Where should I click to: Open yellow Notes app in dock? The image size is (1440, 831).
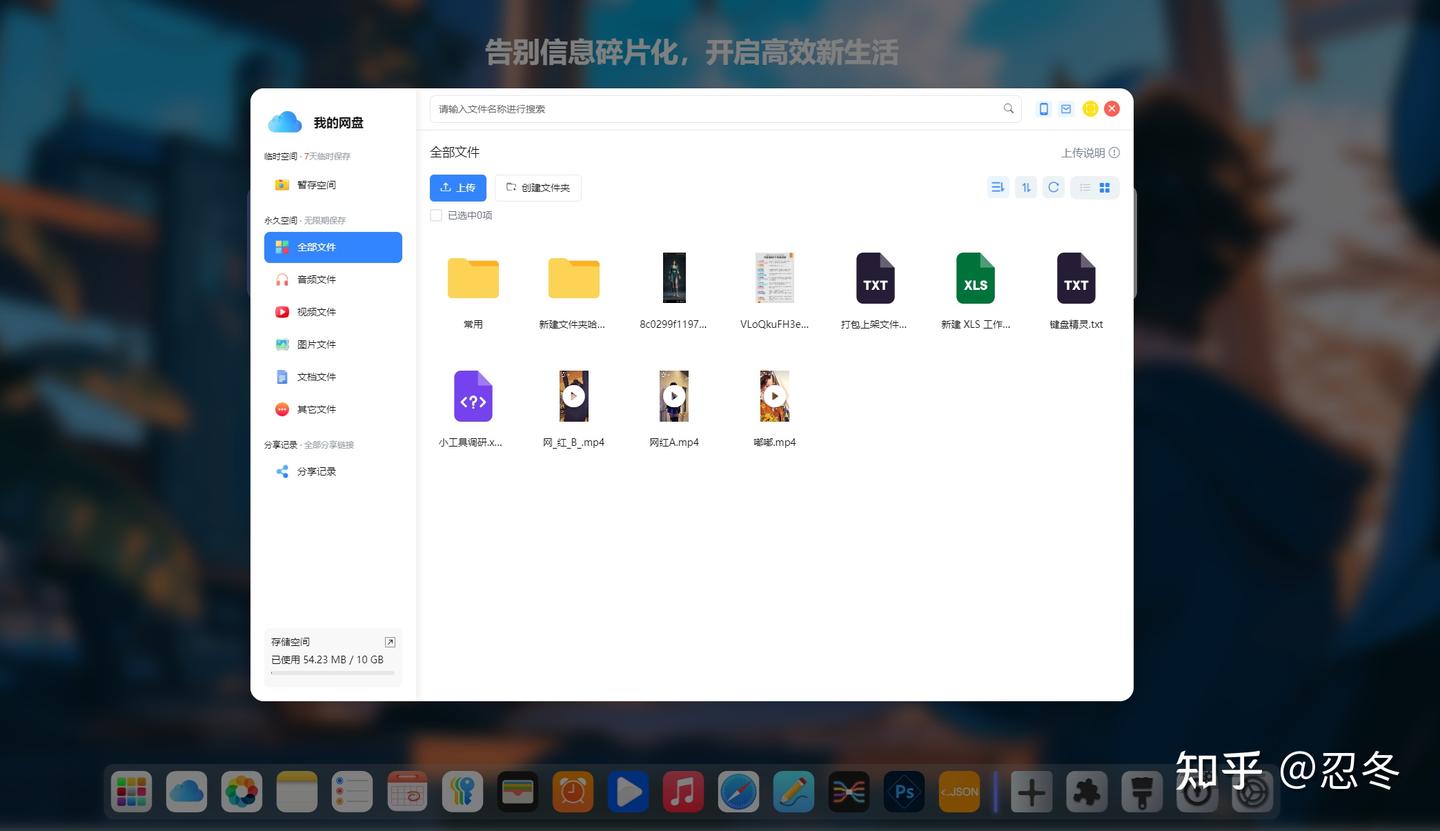point(297,792)
